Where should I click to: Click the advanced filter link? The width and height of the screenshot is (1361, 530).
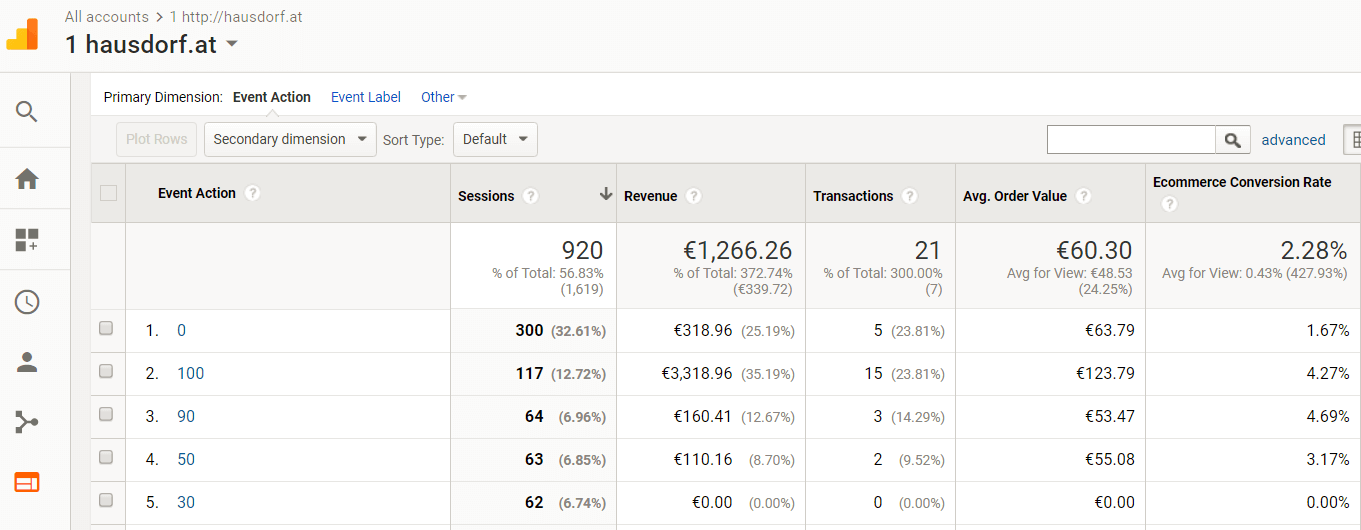click(1293, 140)
